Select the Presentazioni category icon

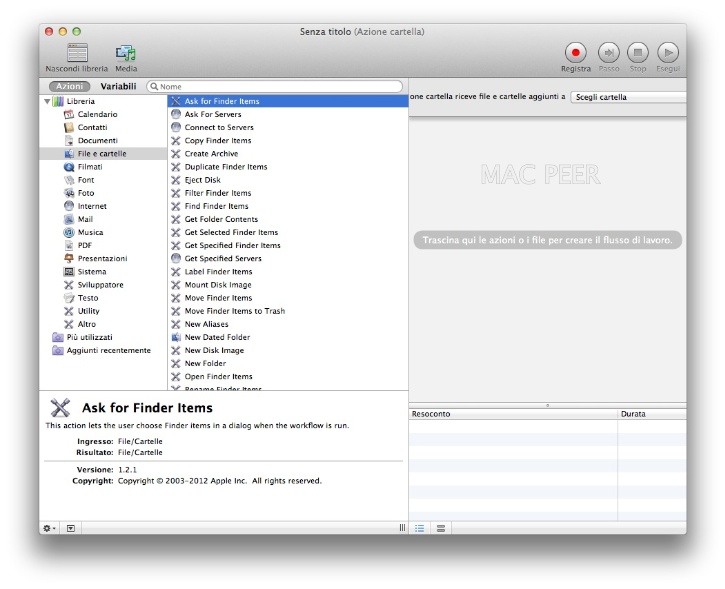(69, 258)
